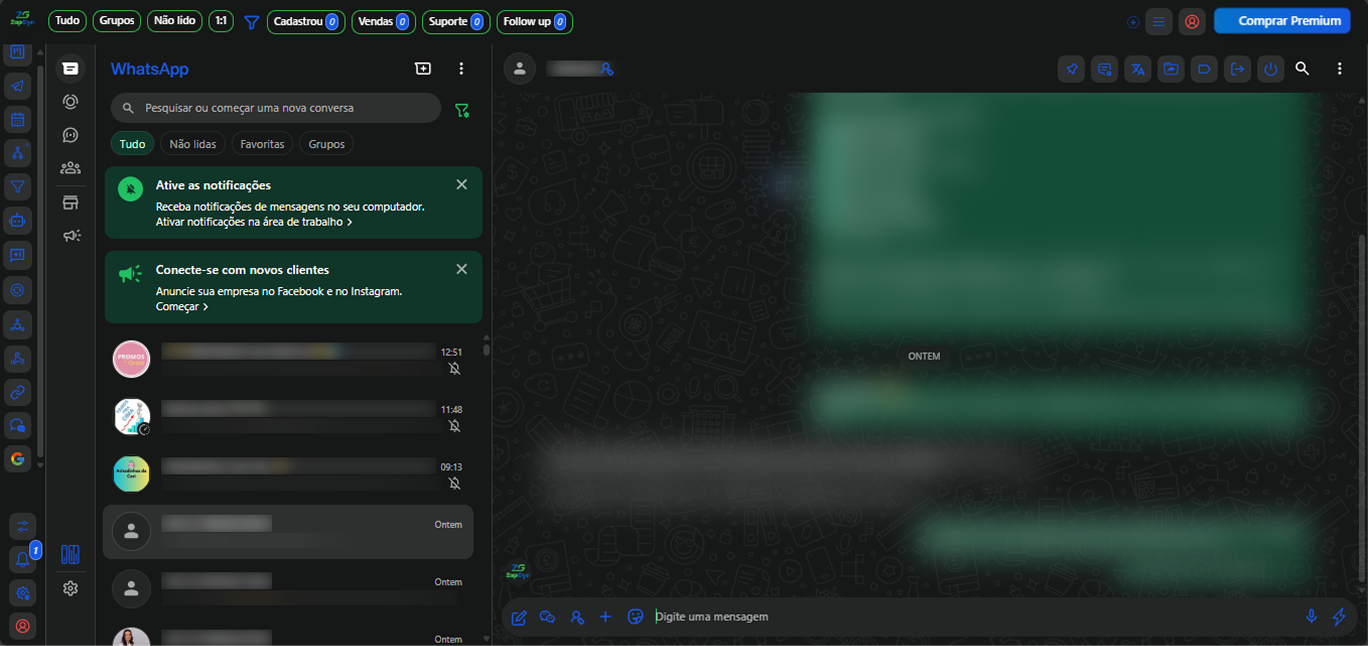Click the blue funnel filter in top bar
Image resolution: width=1368 pixels, height=646 pixels.
pos(252,21)
